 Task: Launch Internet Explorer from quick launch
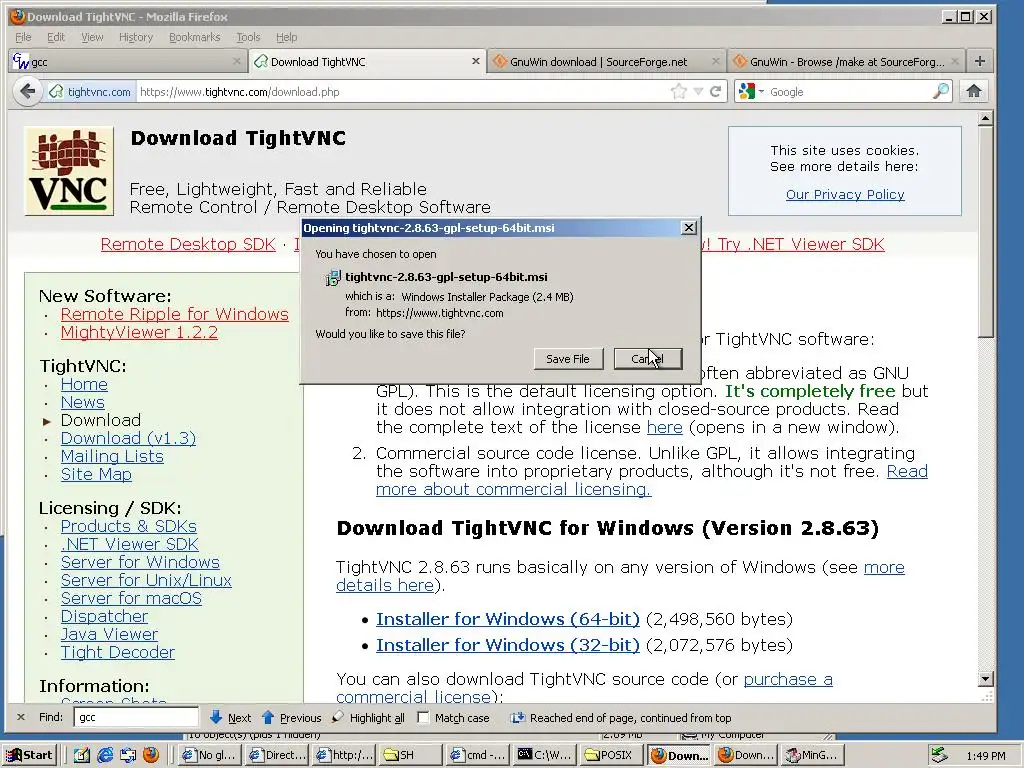104,755
